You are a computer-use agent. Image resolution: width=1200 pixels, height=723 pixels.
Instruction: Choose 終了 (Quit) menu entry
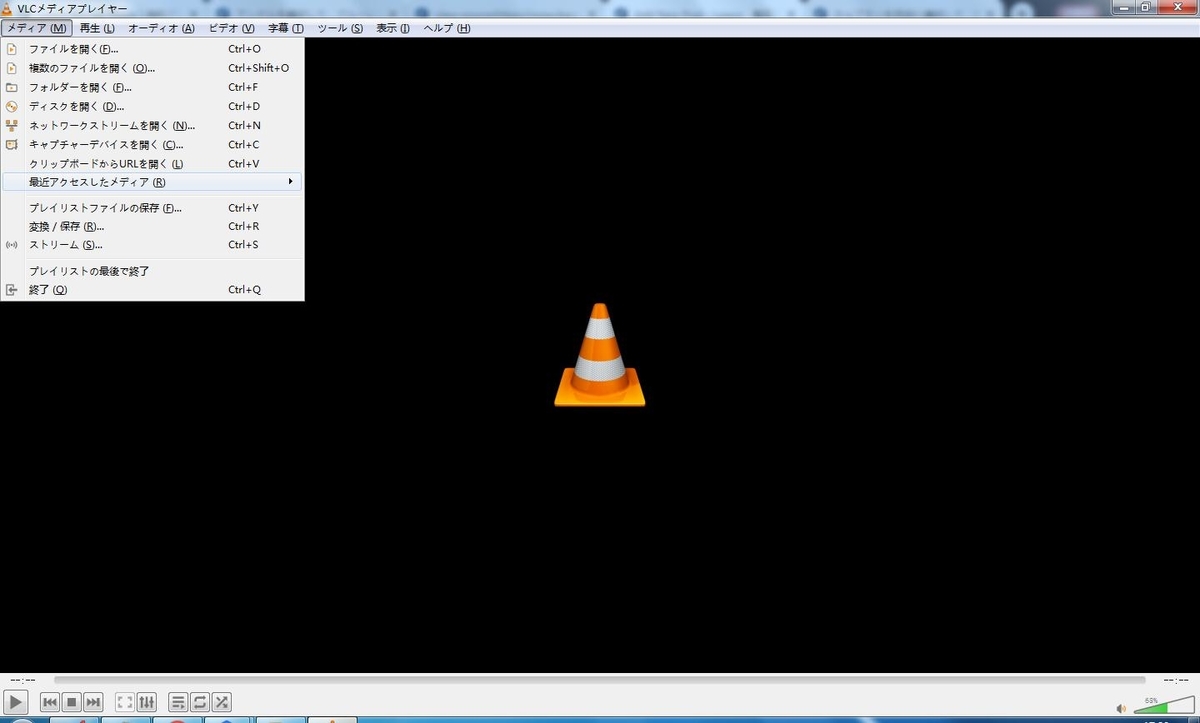(x=152, y=290)
